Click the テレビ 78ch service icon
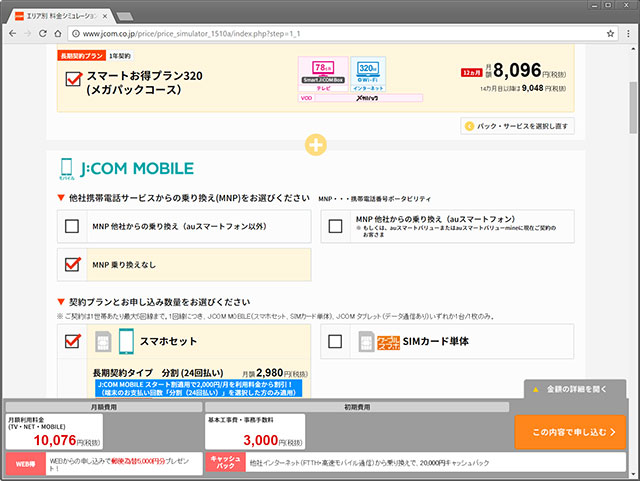The image size is (640, 481). pos(323,74)
